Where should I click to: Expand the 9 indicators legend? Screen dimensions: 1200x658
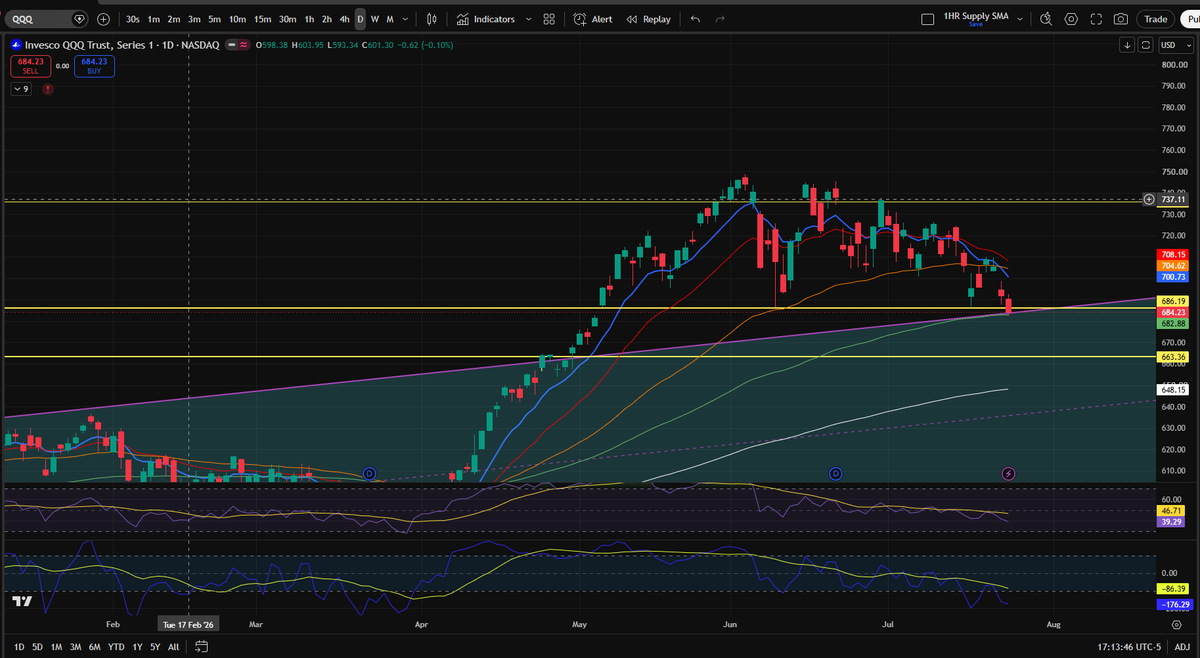pos(21,89)
